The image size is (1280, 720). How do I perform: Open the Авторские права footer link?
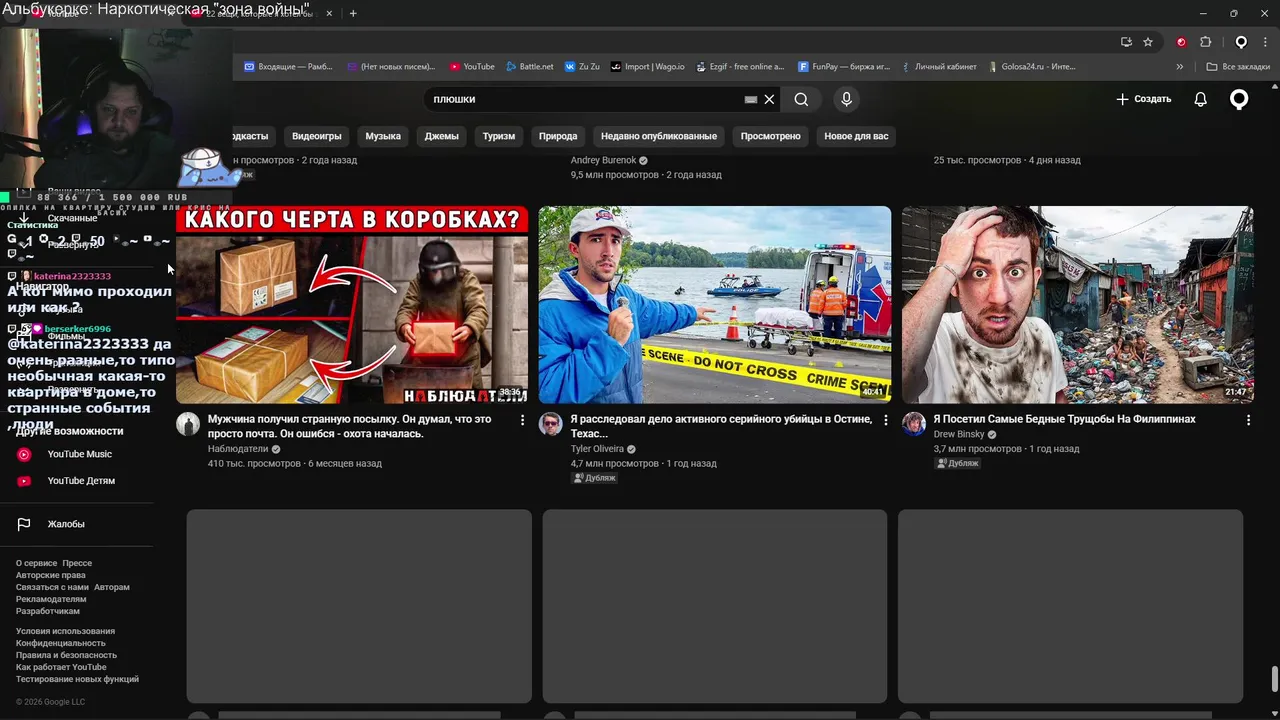coord(50,575)
